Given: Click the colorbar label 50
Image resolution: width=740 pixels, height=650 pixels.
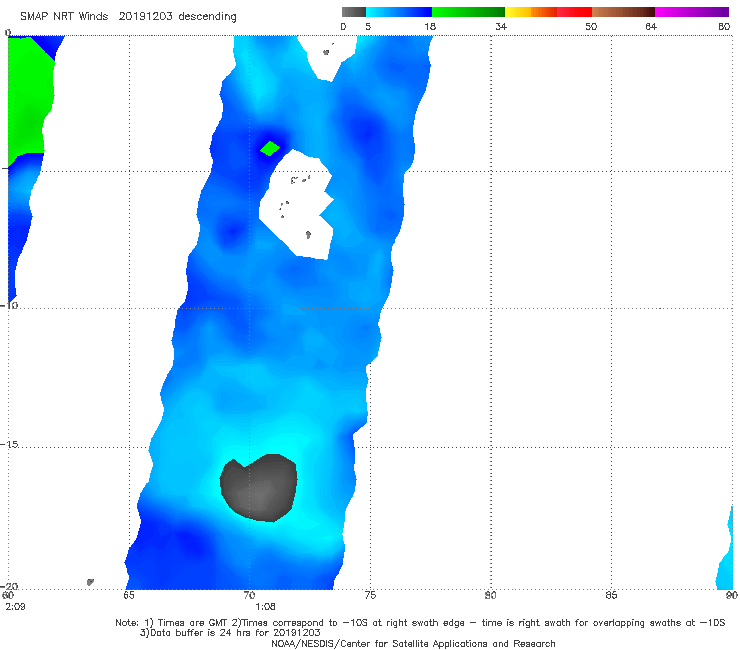Looking at the screenshot, I should pyautogui.click(x=591, y=26).
